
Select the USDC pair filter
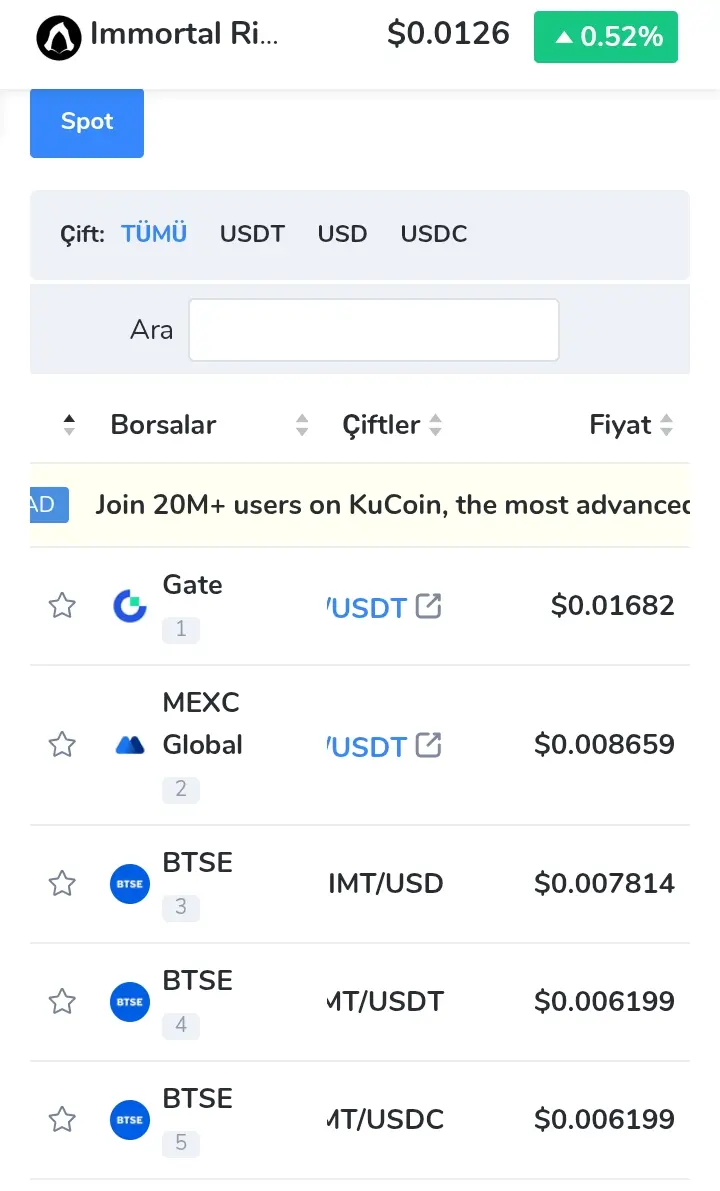(434, 234)
